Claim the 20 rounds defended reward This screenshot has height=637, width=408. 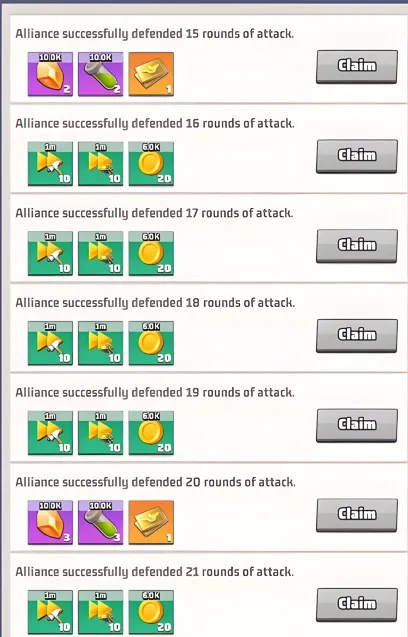356,516
